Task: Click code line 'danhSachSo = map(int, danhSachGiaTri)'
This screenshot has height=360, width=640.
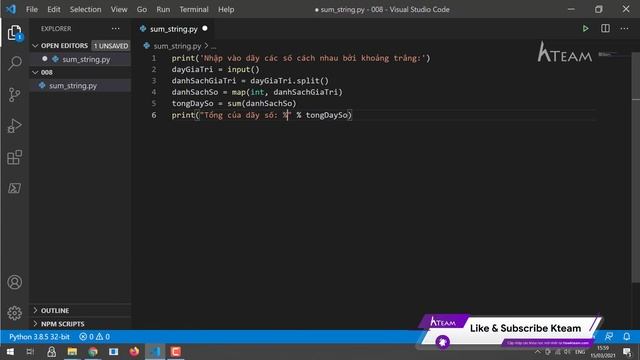Action: pyautogui.click(x=257, y=92)
